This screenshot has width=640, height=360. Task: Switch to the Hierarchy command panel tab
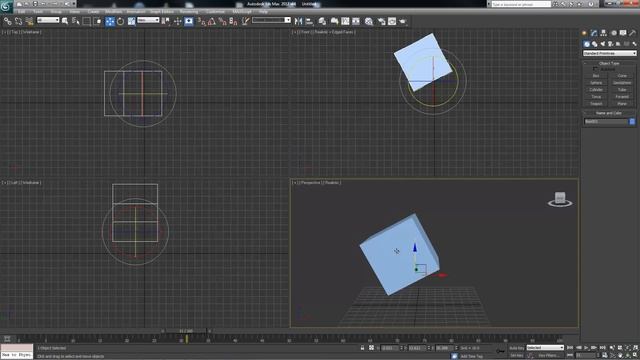pos(603,33)
